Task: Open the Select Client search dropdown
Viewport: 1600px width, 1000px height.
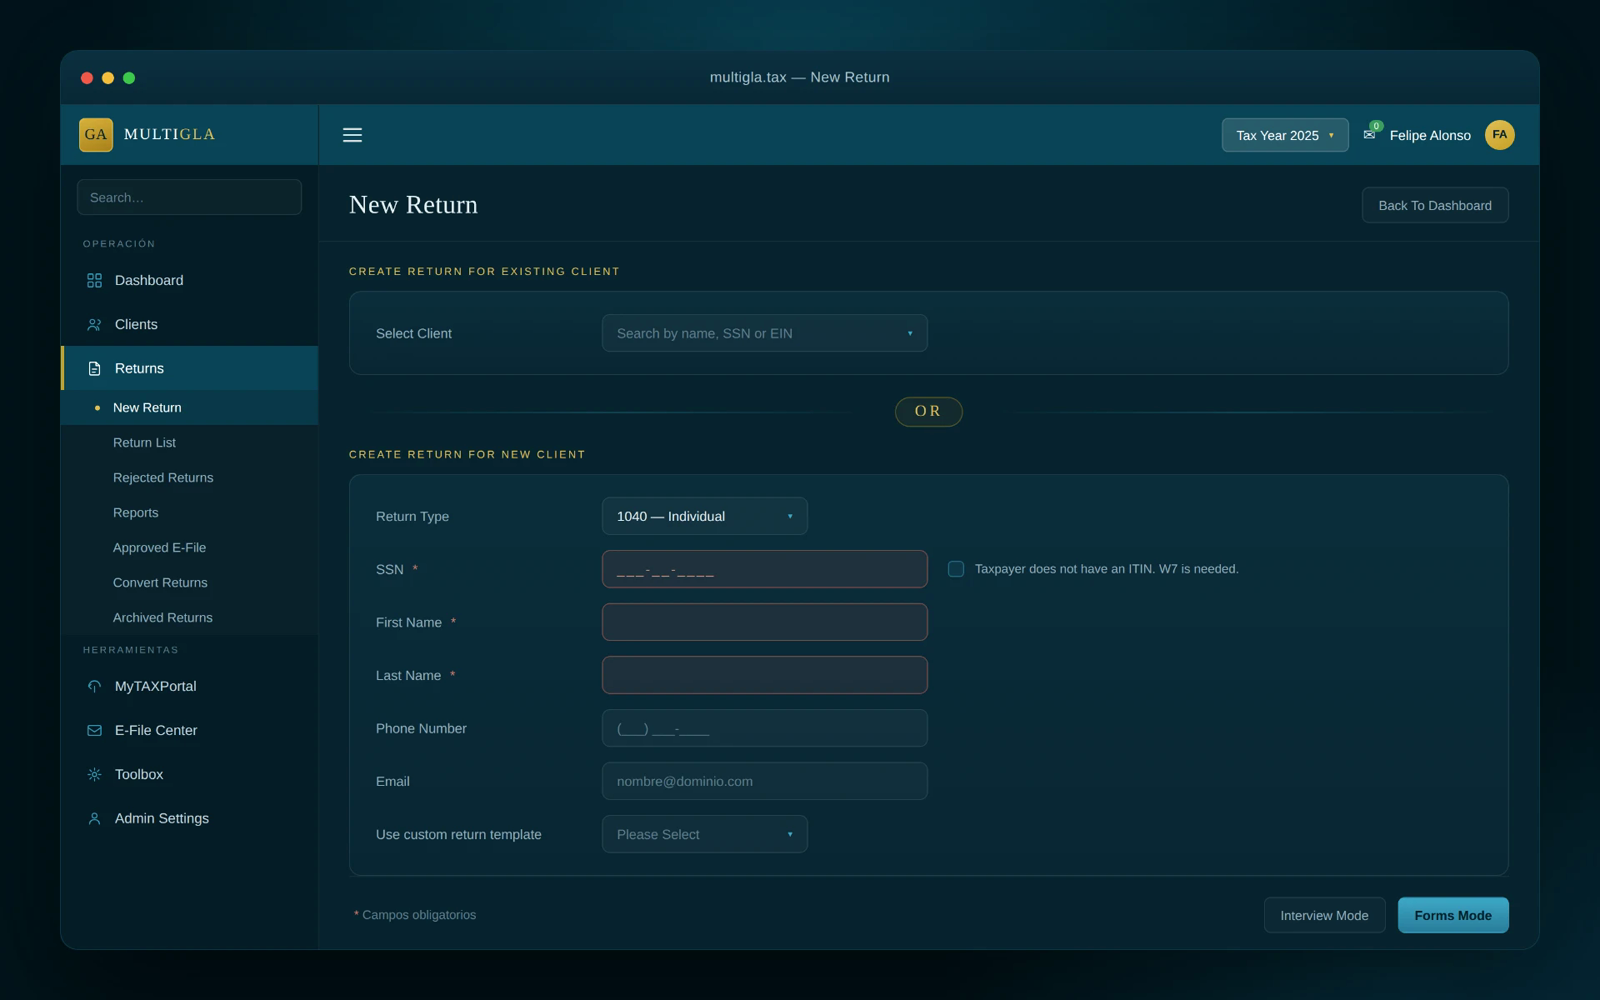Action: [x=765, y=333]
